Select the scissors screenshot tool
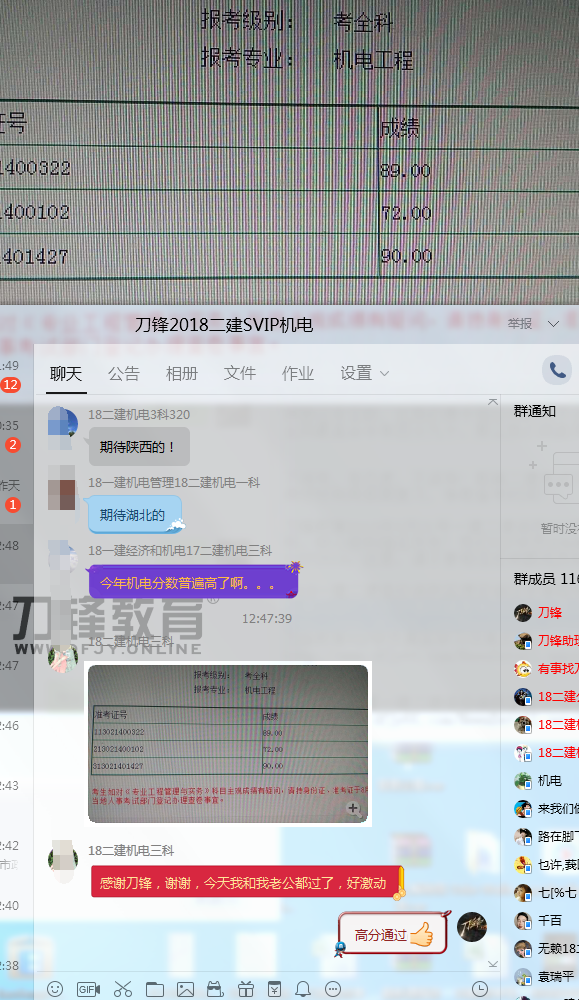 coord(122,989)
